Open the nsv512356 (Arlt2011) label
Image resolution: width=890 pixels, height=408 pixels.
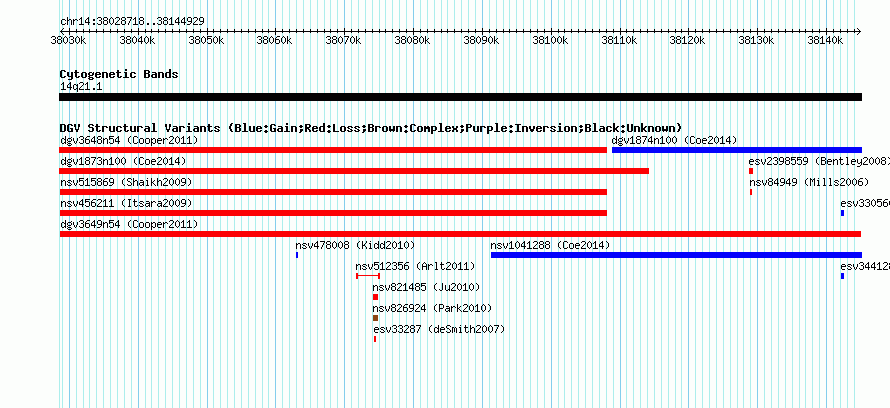point(415,266)
